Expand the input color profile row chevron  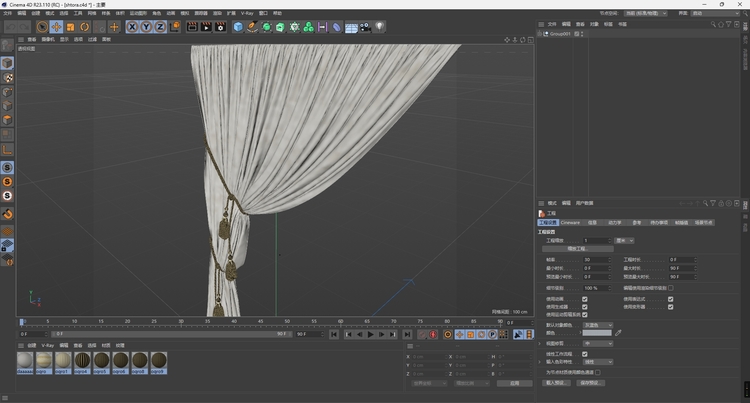click(540, 362)
